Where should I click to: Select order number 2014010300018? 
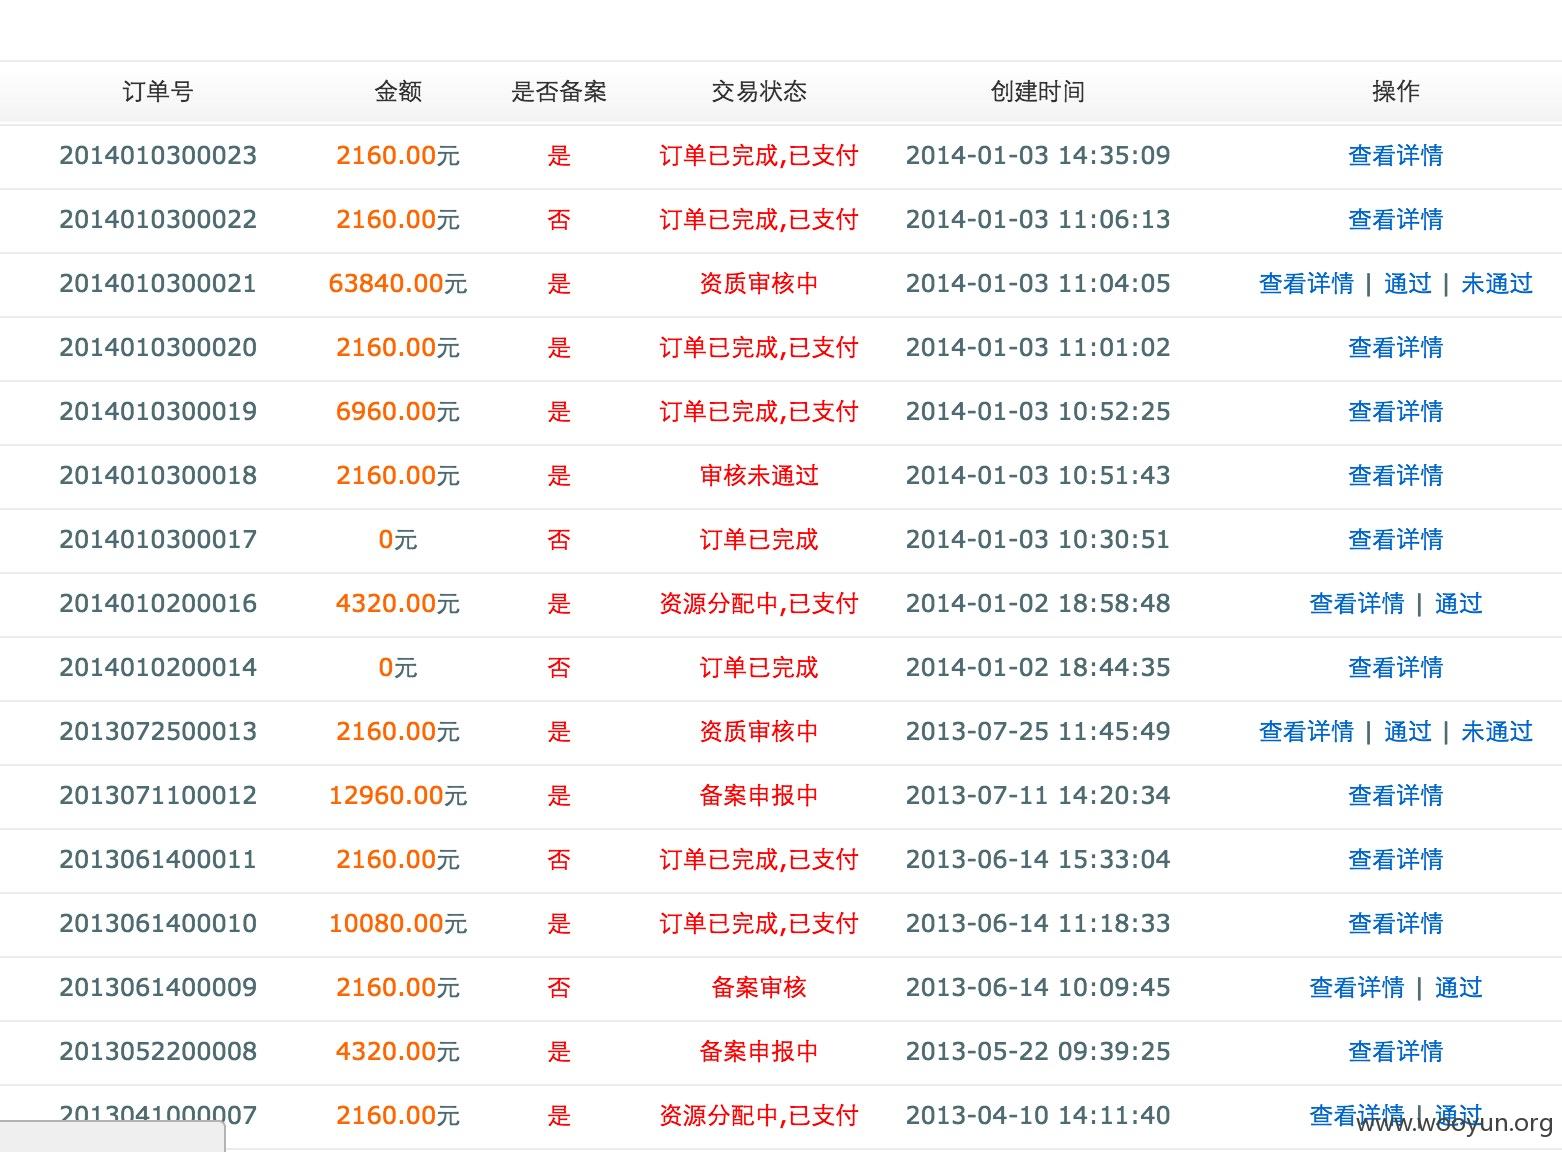(158, 476)
